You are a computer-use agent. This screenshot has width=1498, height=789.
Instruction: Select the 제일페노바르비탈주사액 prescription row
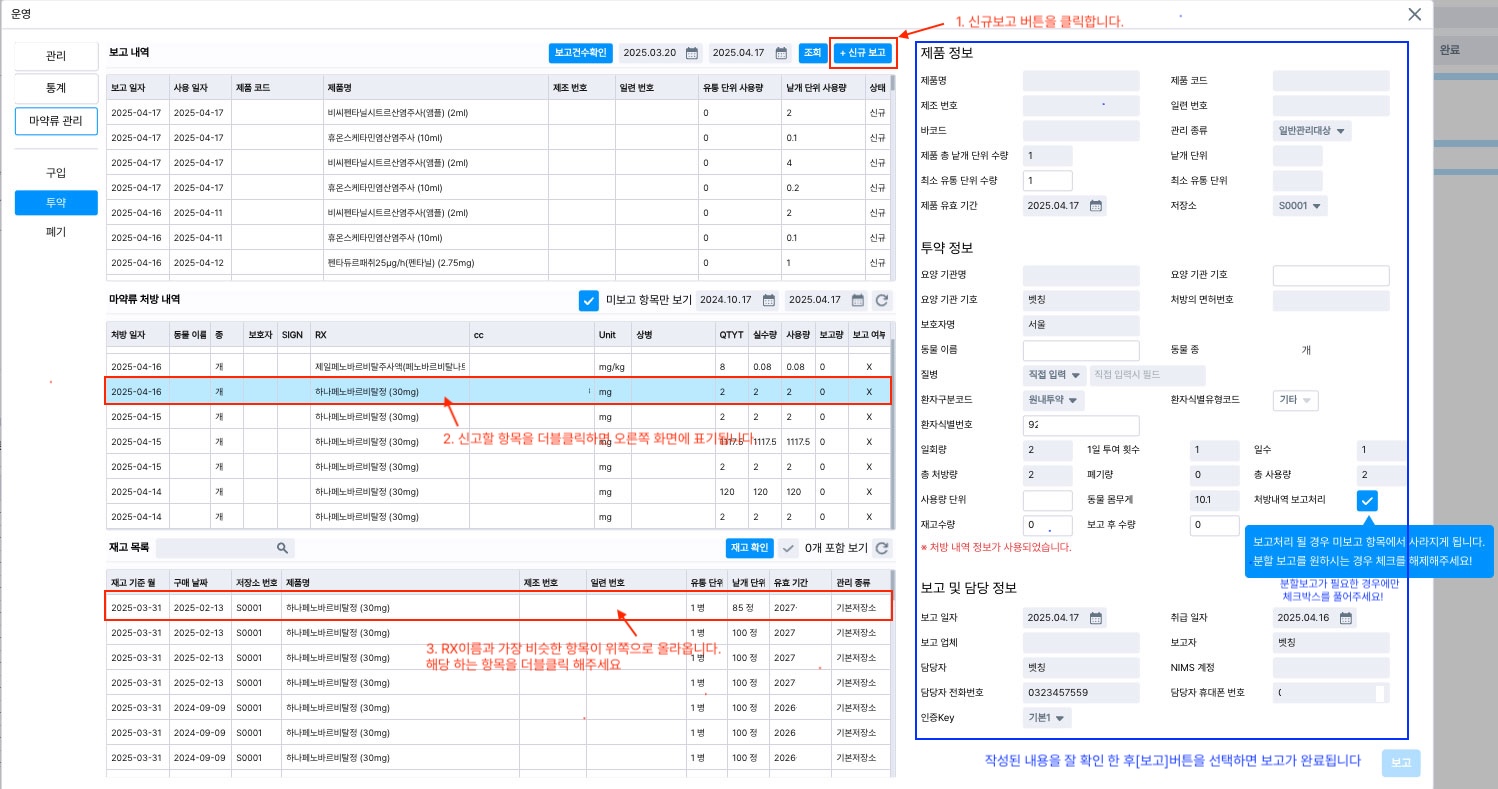(x=498, y=366)
